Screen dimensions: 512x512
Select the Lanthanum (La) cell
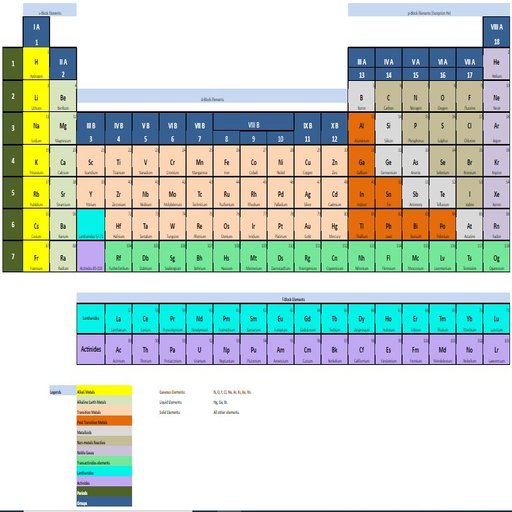[x=118, y=318]
